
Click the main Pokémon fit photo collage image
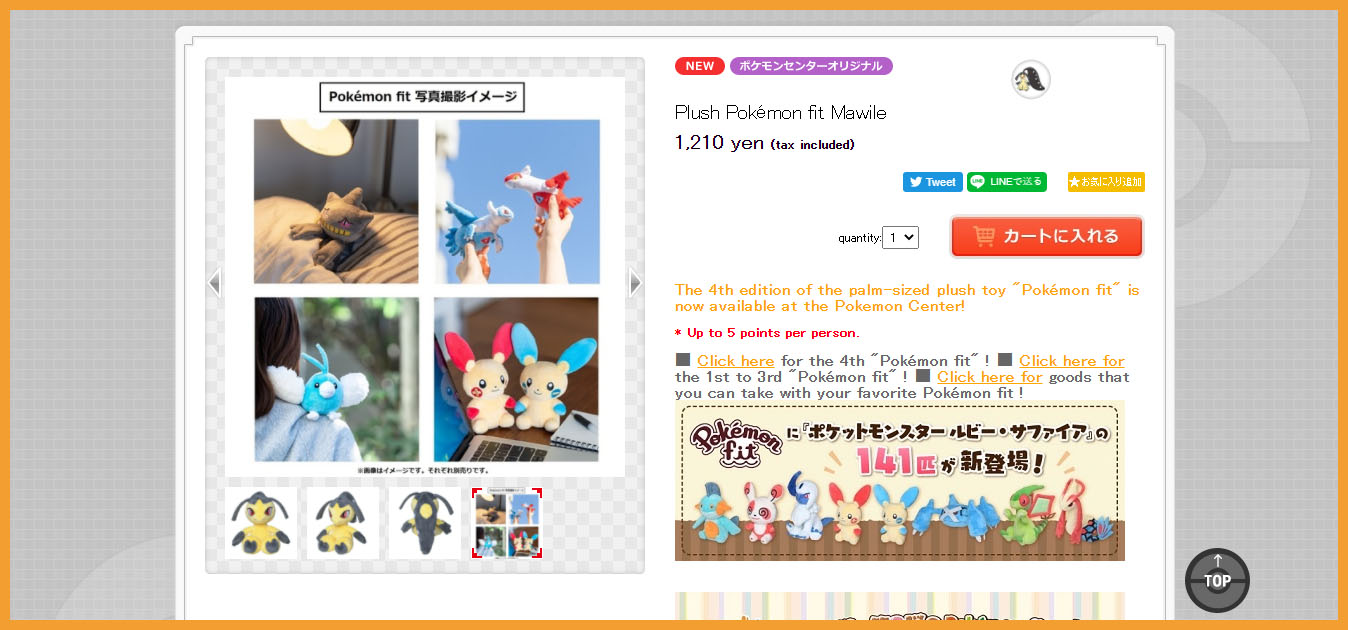click(x=425, y=277)
